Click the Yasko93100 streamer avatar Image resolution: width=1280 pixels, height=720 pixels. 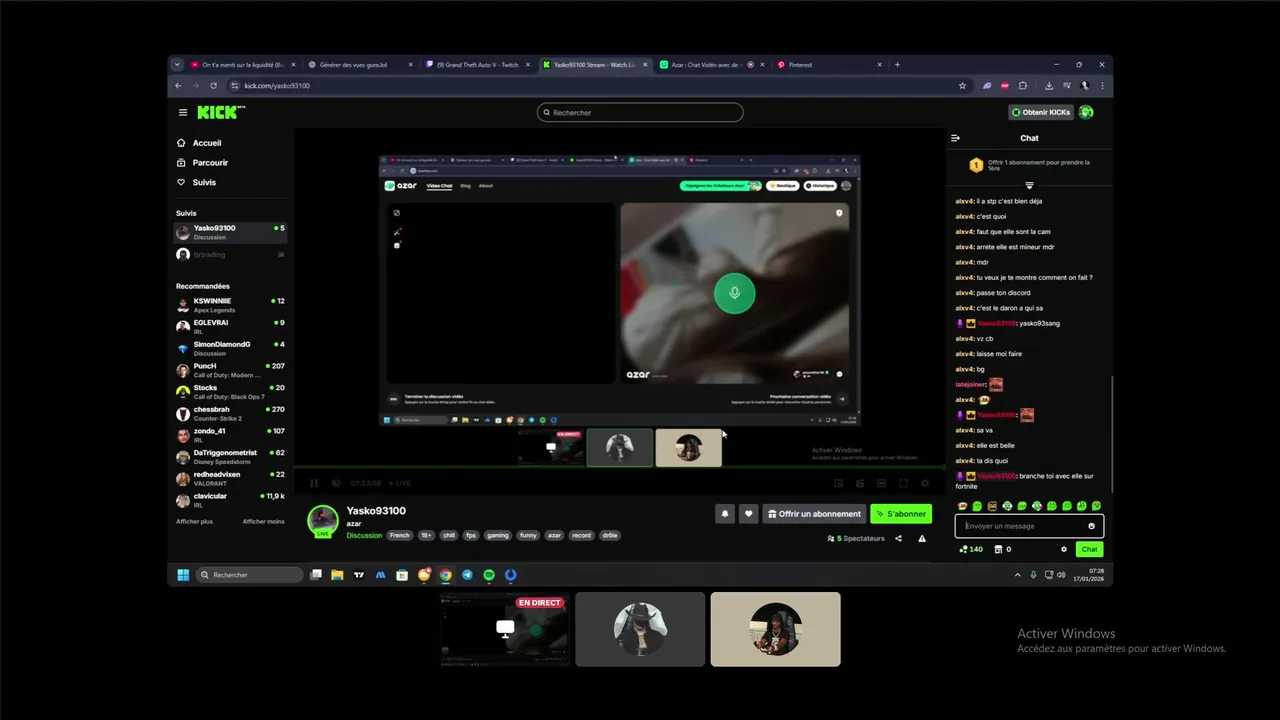(322, 521)
